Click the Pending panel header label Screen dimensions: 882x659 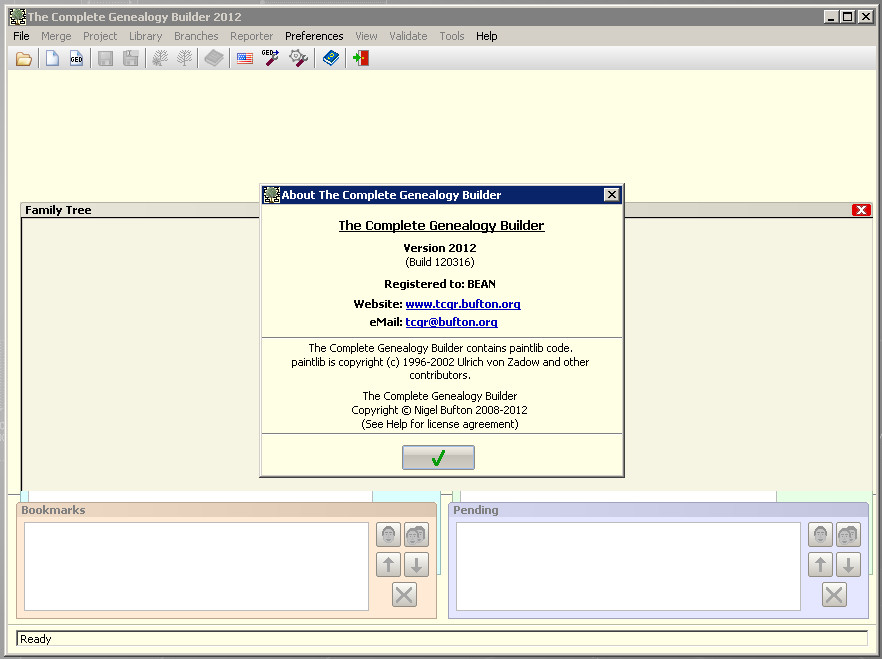point(476,510)
